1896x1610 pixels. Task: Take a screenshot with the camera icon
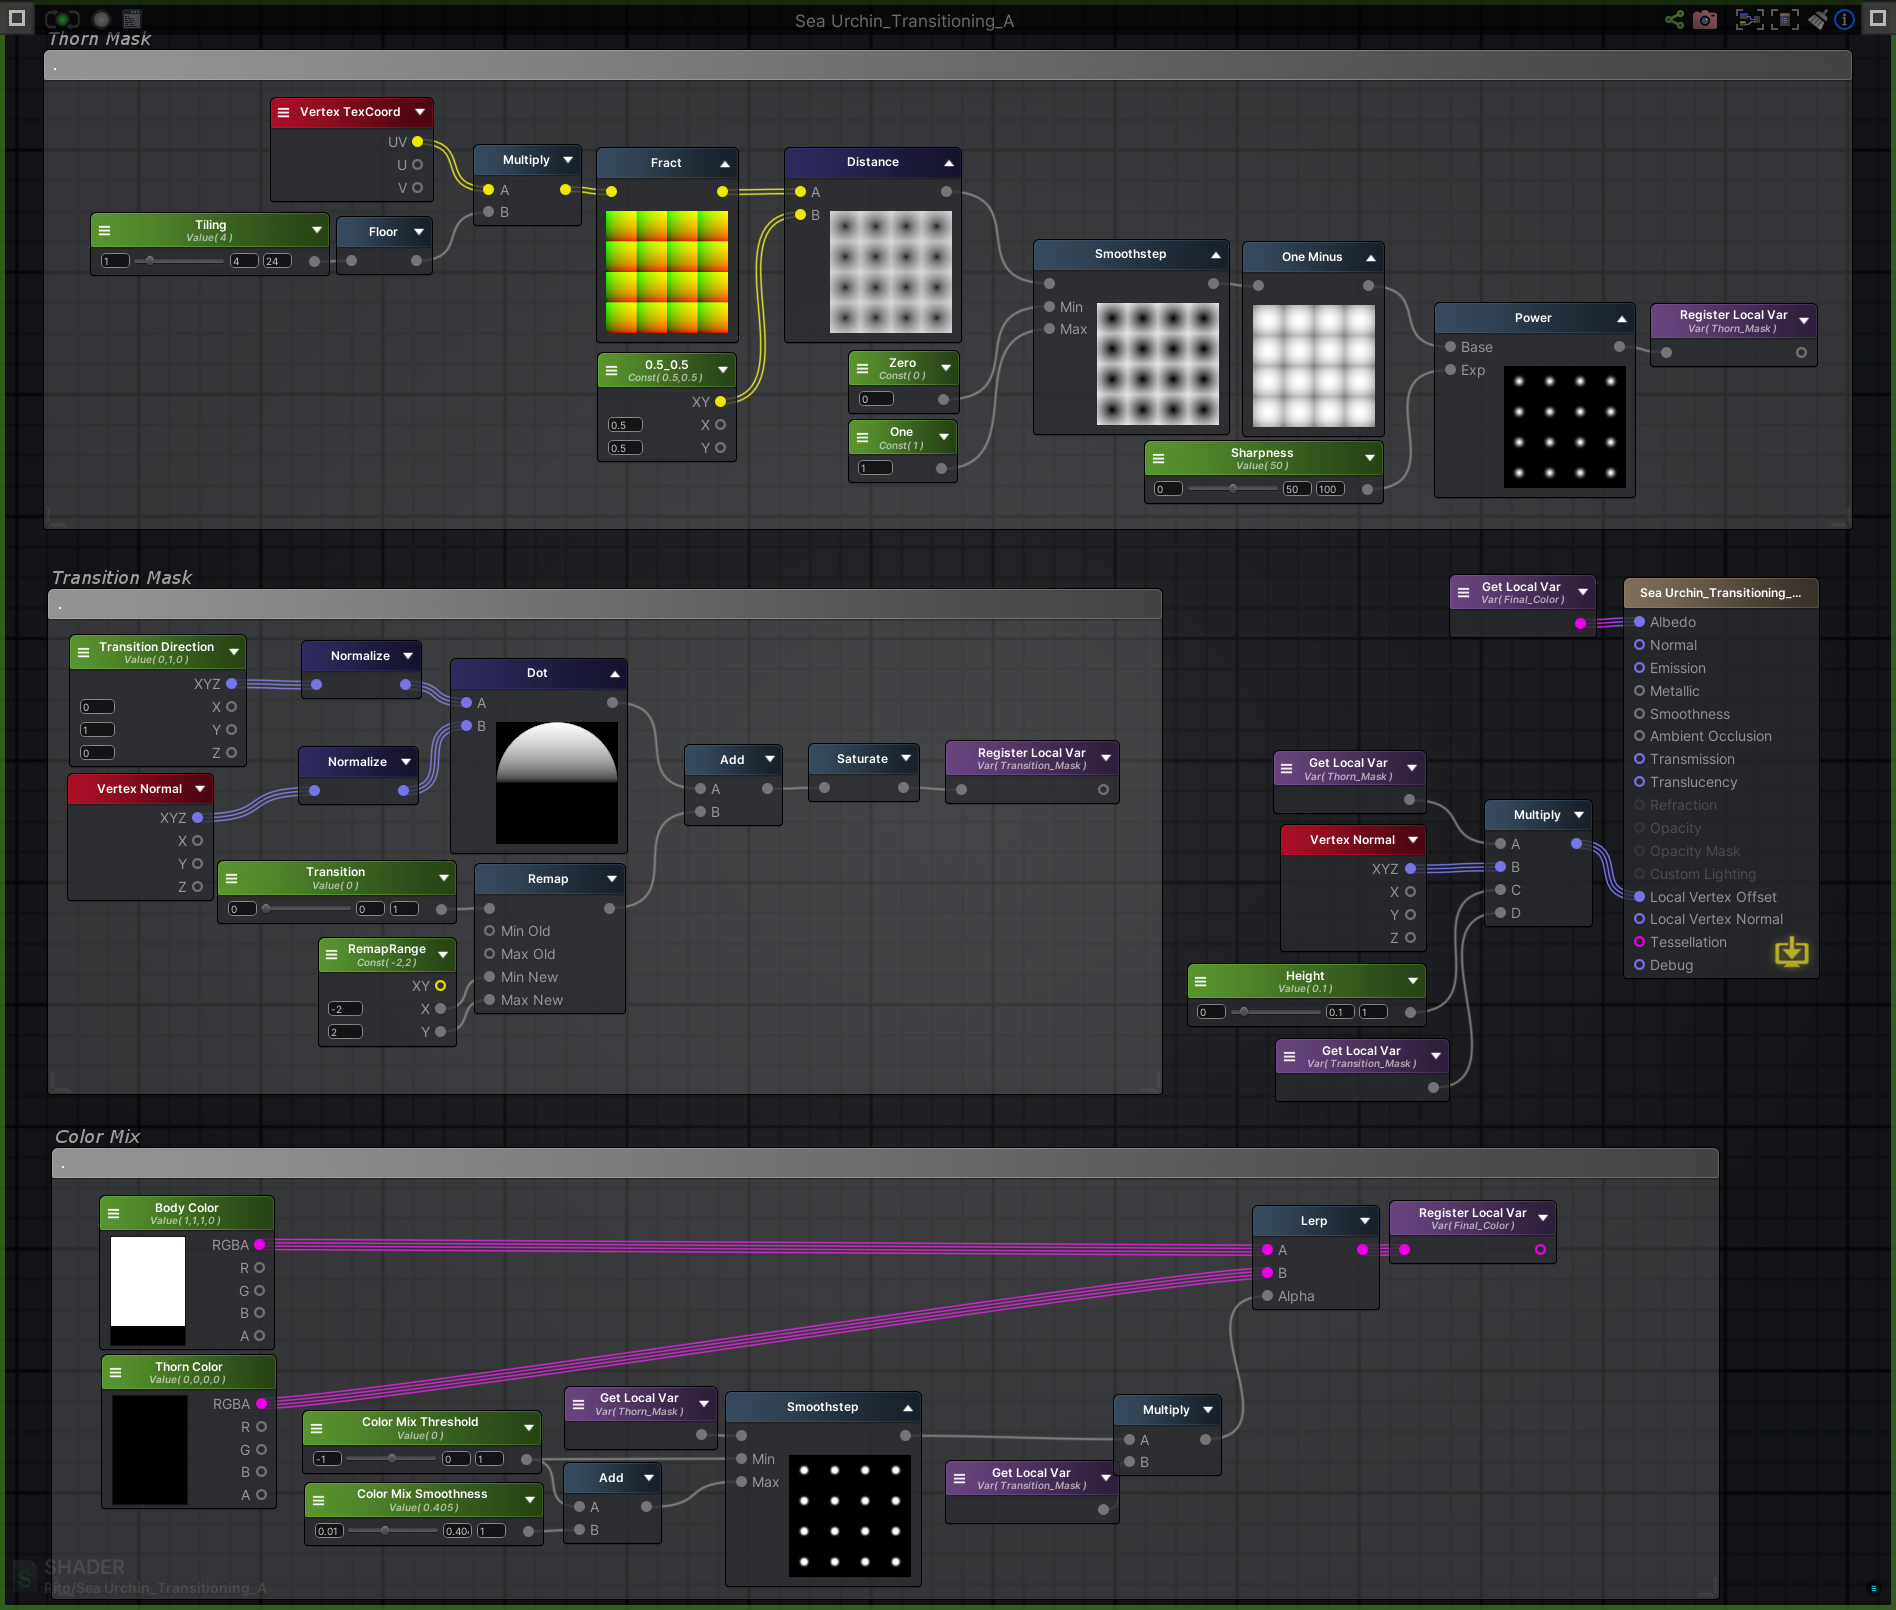click(1705, 19)
